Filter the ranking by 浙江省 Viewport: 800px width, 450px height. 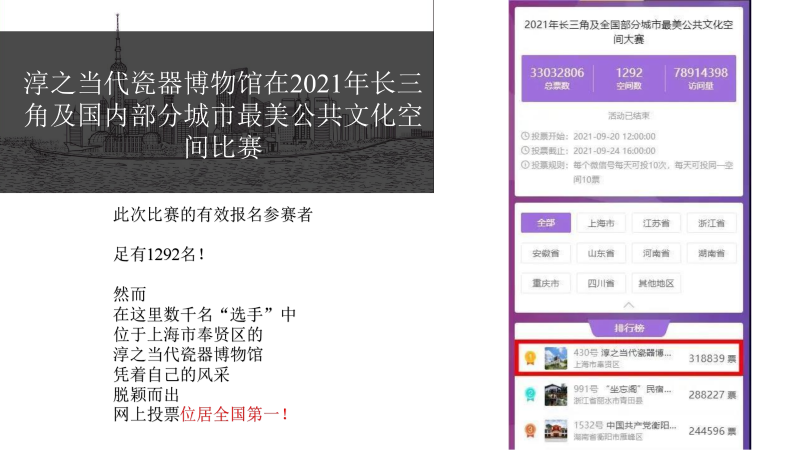tap(711, 223)
